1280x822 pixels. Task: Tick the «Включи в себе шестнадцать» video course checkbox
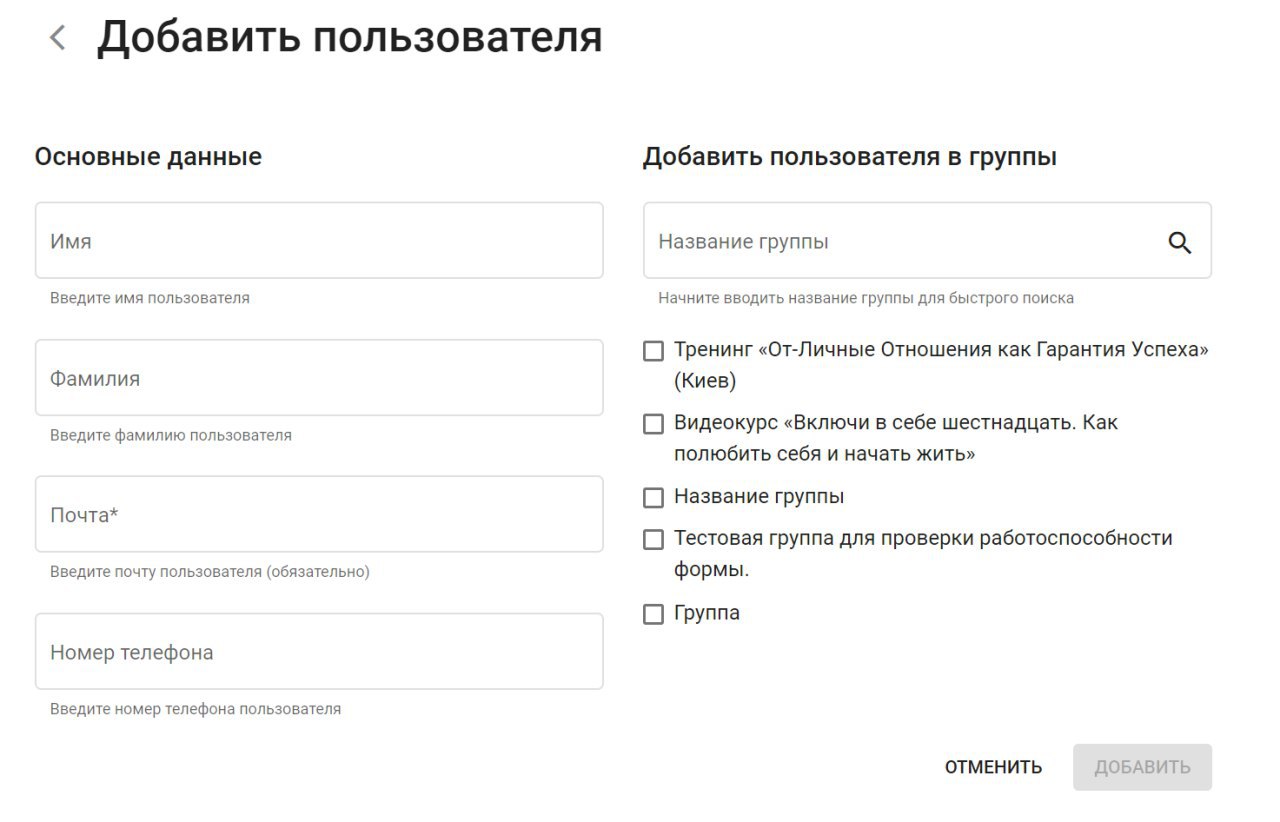pyautogui.click(x=653, y=424)
